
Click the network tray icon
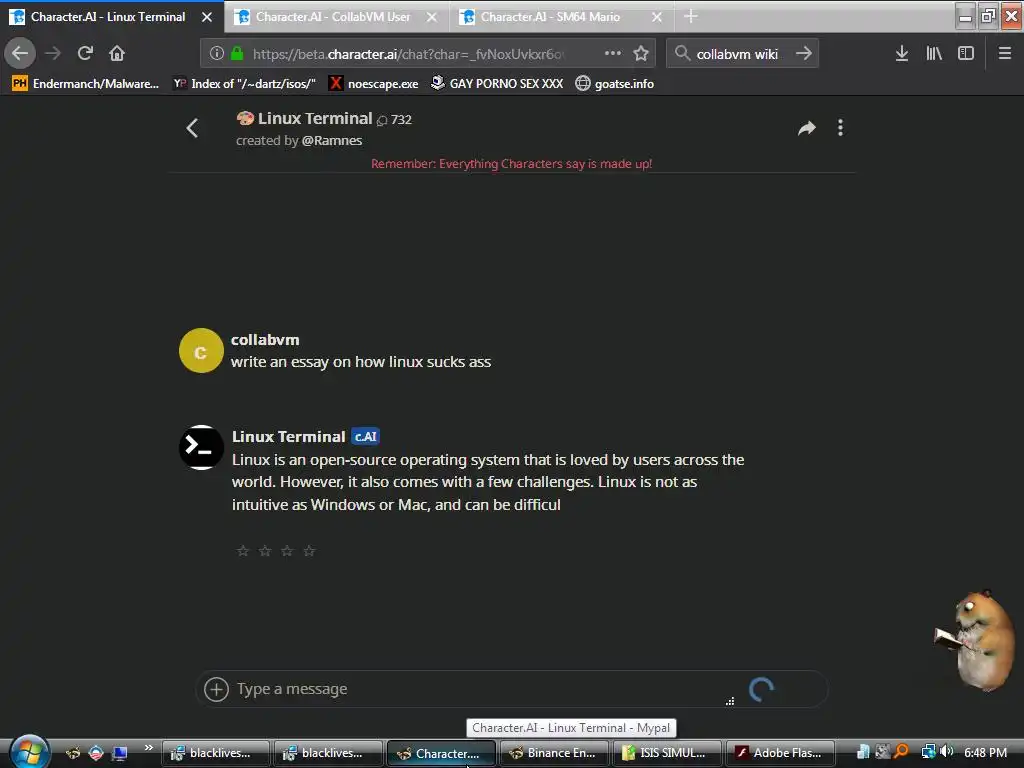929,752
